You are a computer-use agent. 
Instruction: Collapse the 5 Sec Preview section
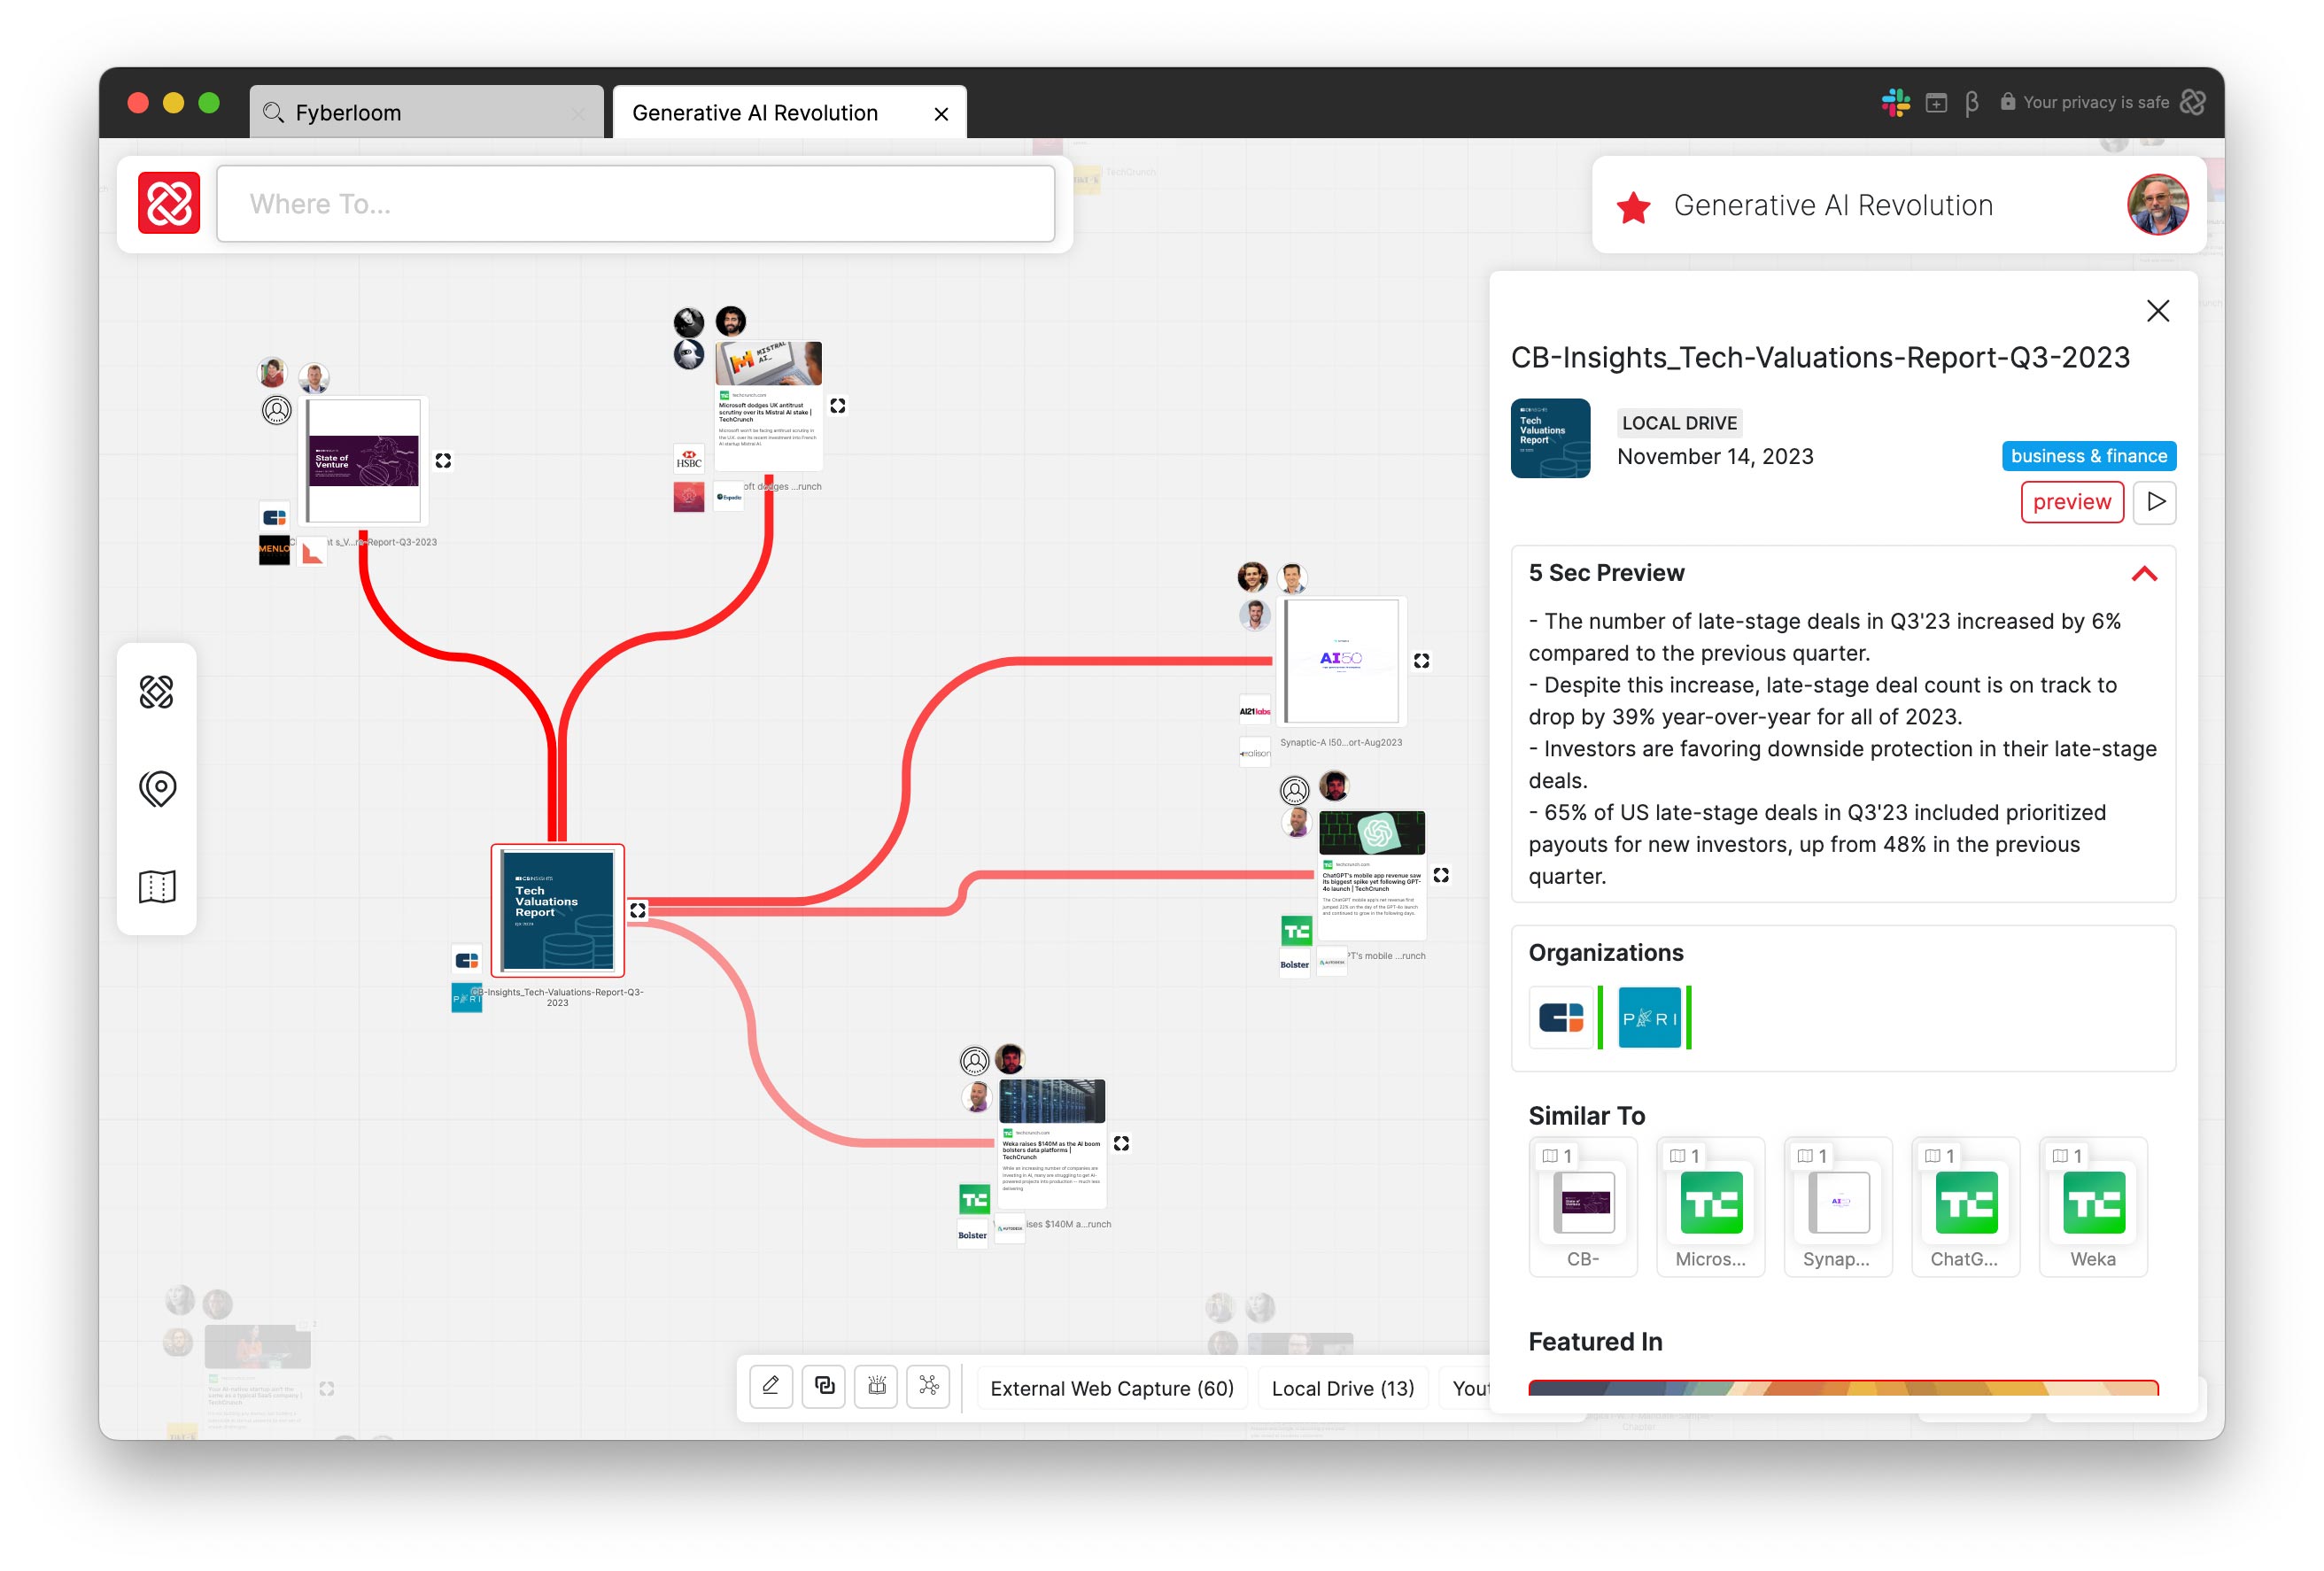(2144, 574)
